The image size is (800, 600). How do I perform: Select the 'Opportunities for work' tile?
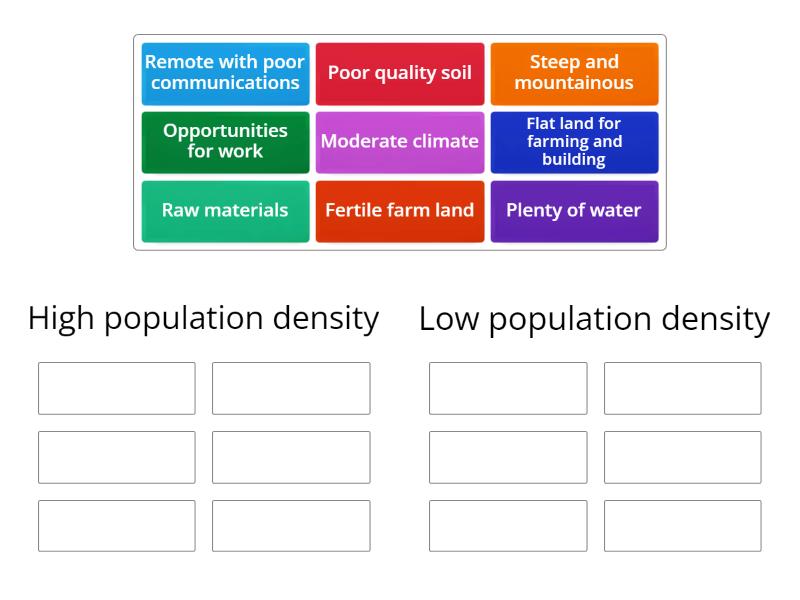pyautogui.click(x=225, y=141)
